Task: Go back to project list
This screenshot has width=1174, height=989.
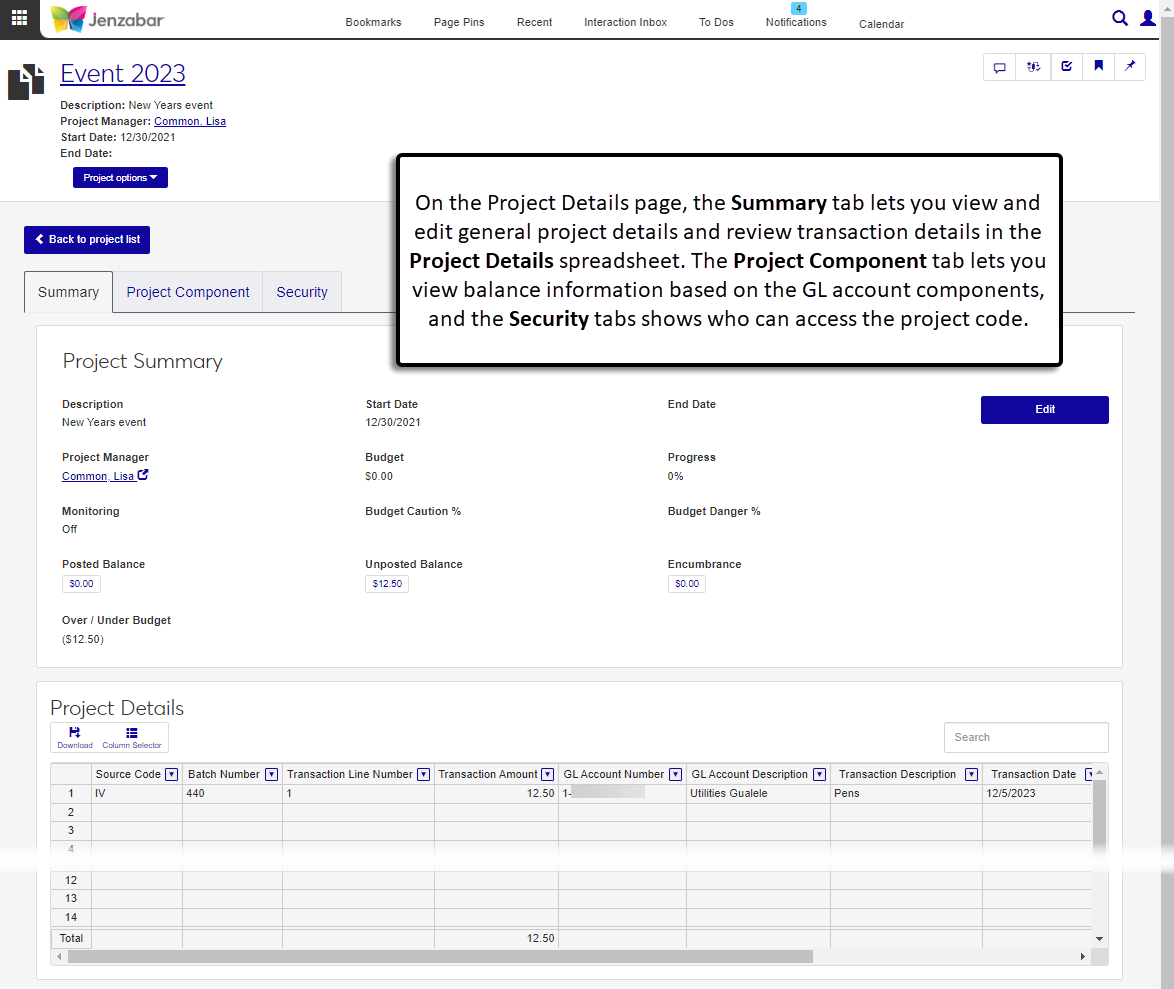Action: click(87, 240)
